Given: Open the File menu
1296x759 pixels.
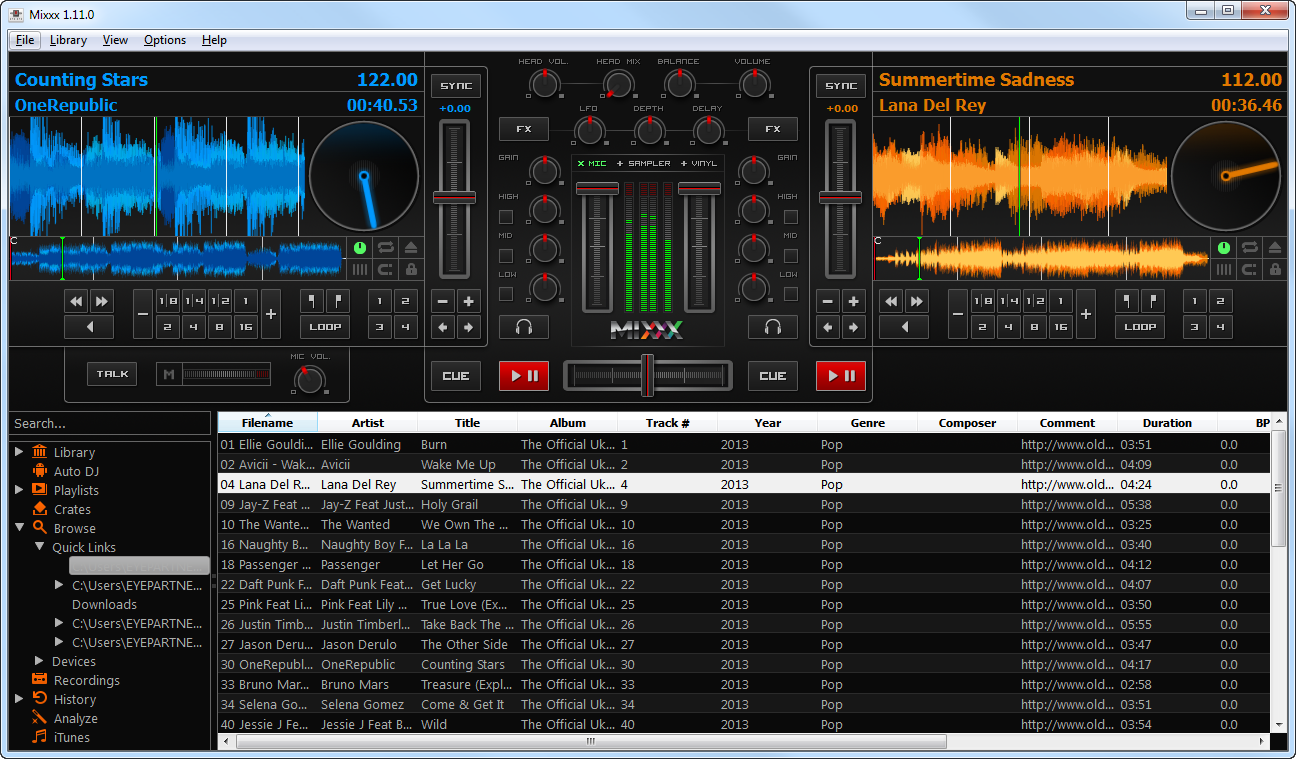Looking at the screenshot, I should (x=25, y=40).
